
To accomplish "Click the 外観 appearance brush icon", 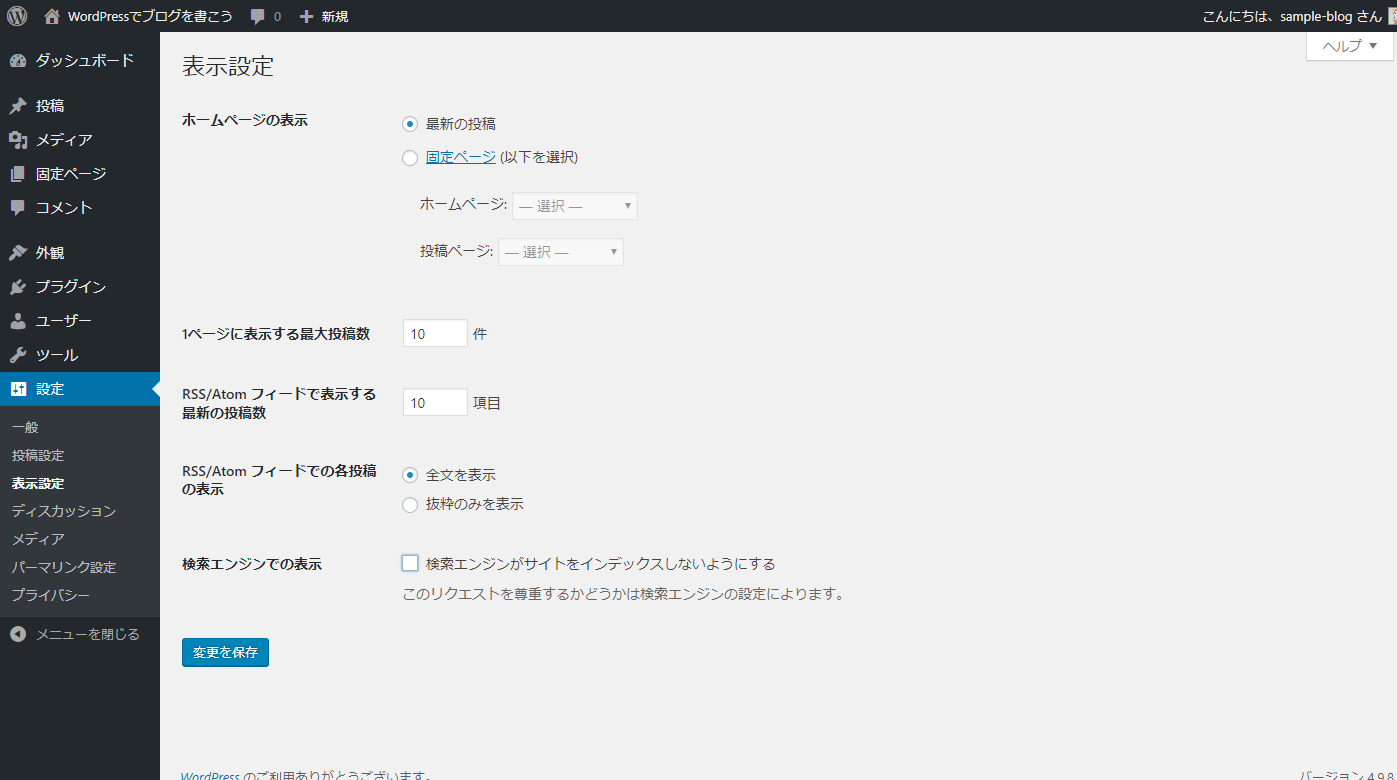I will 17,252.
